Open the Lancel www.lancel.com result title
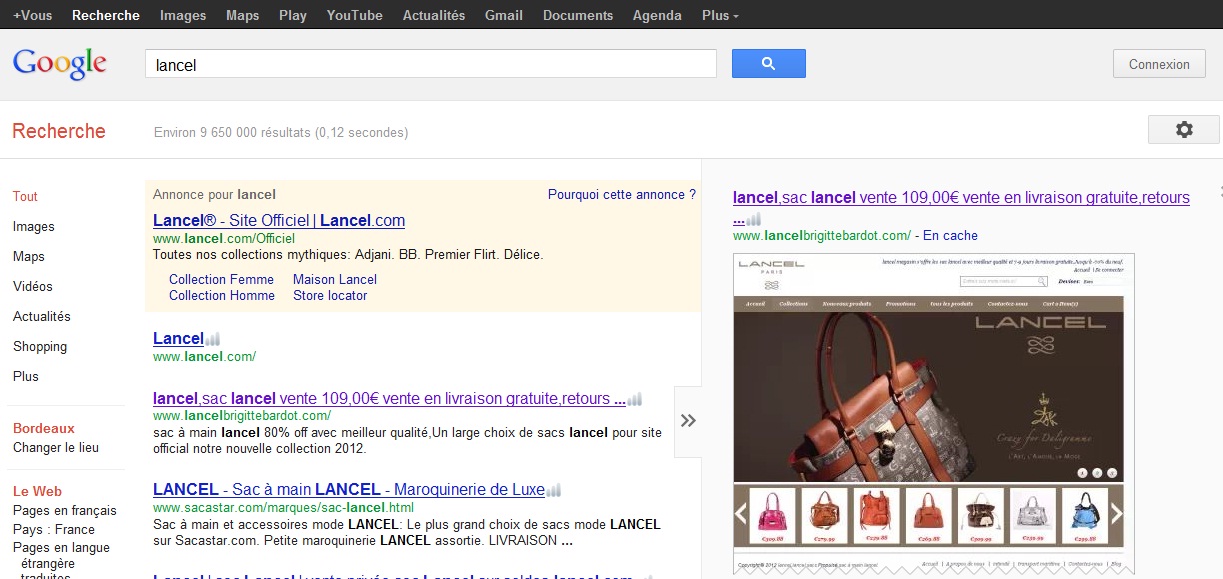 178,339
